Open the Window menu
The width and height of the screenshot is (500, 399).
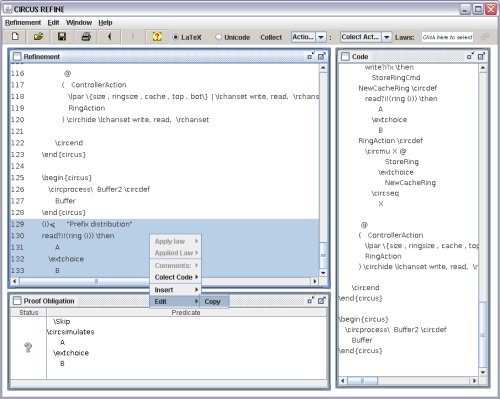79,23
